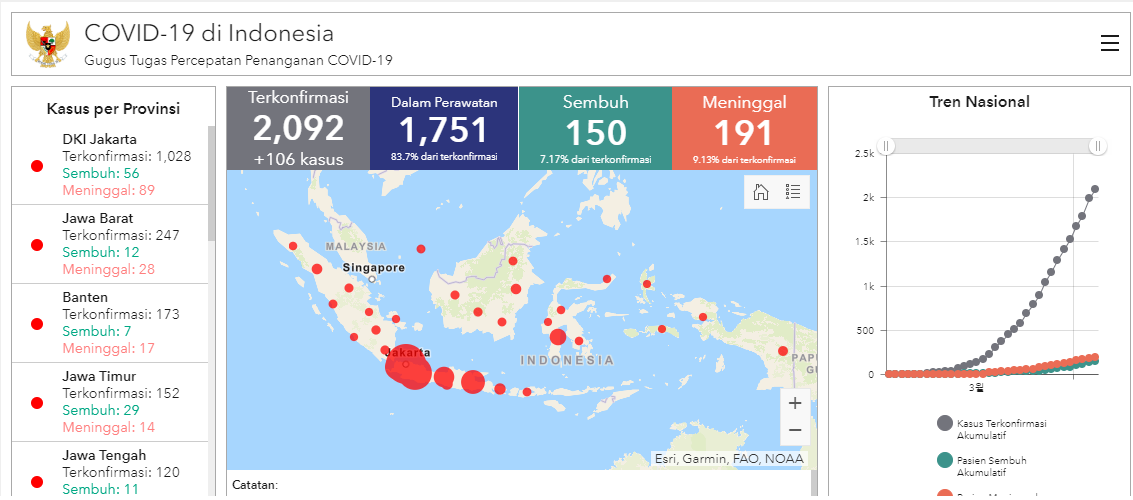Click the red dot beside Jawa Barat
Viewport: 1133px width, 500px height.
tap(37, 245)
